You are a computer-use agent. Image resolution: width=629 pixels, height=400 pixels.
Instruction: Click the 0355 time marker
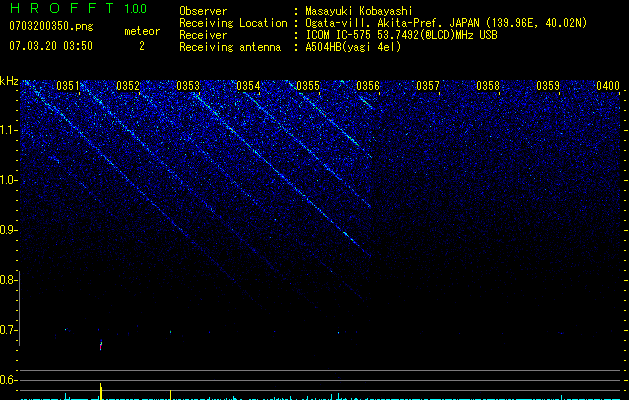point(308,86)
